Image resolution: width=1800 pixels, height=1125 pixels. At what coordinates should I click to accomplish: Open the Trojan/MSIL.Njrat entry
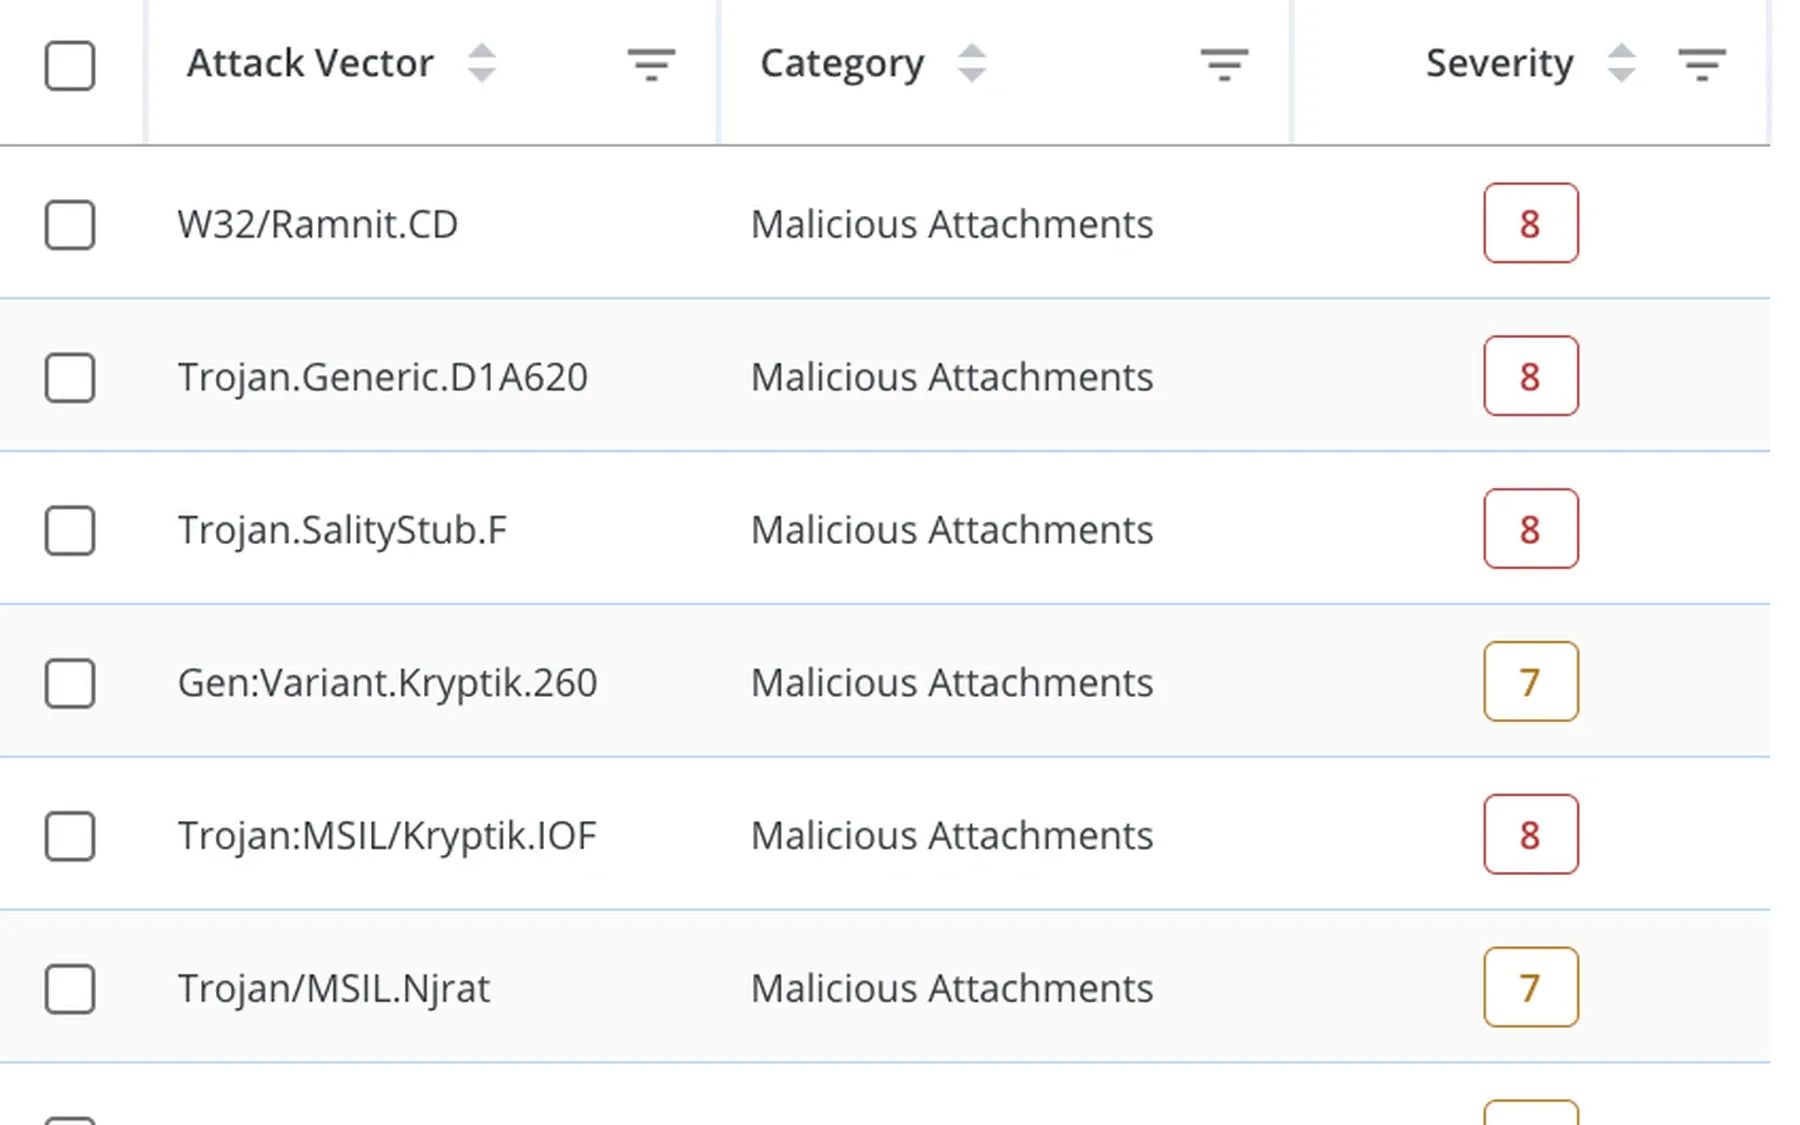coord(334,990)
